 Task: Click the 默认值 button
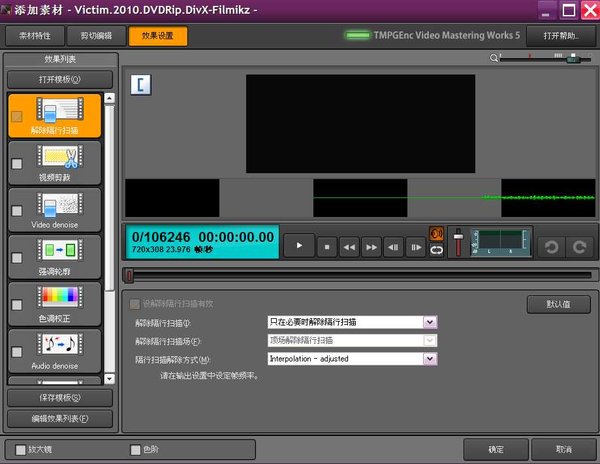click(x=559, y=304)
